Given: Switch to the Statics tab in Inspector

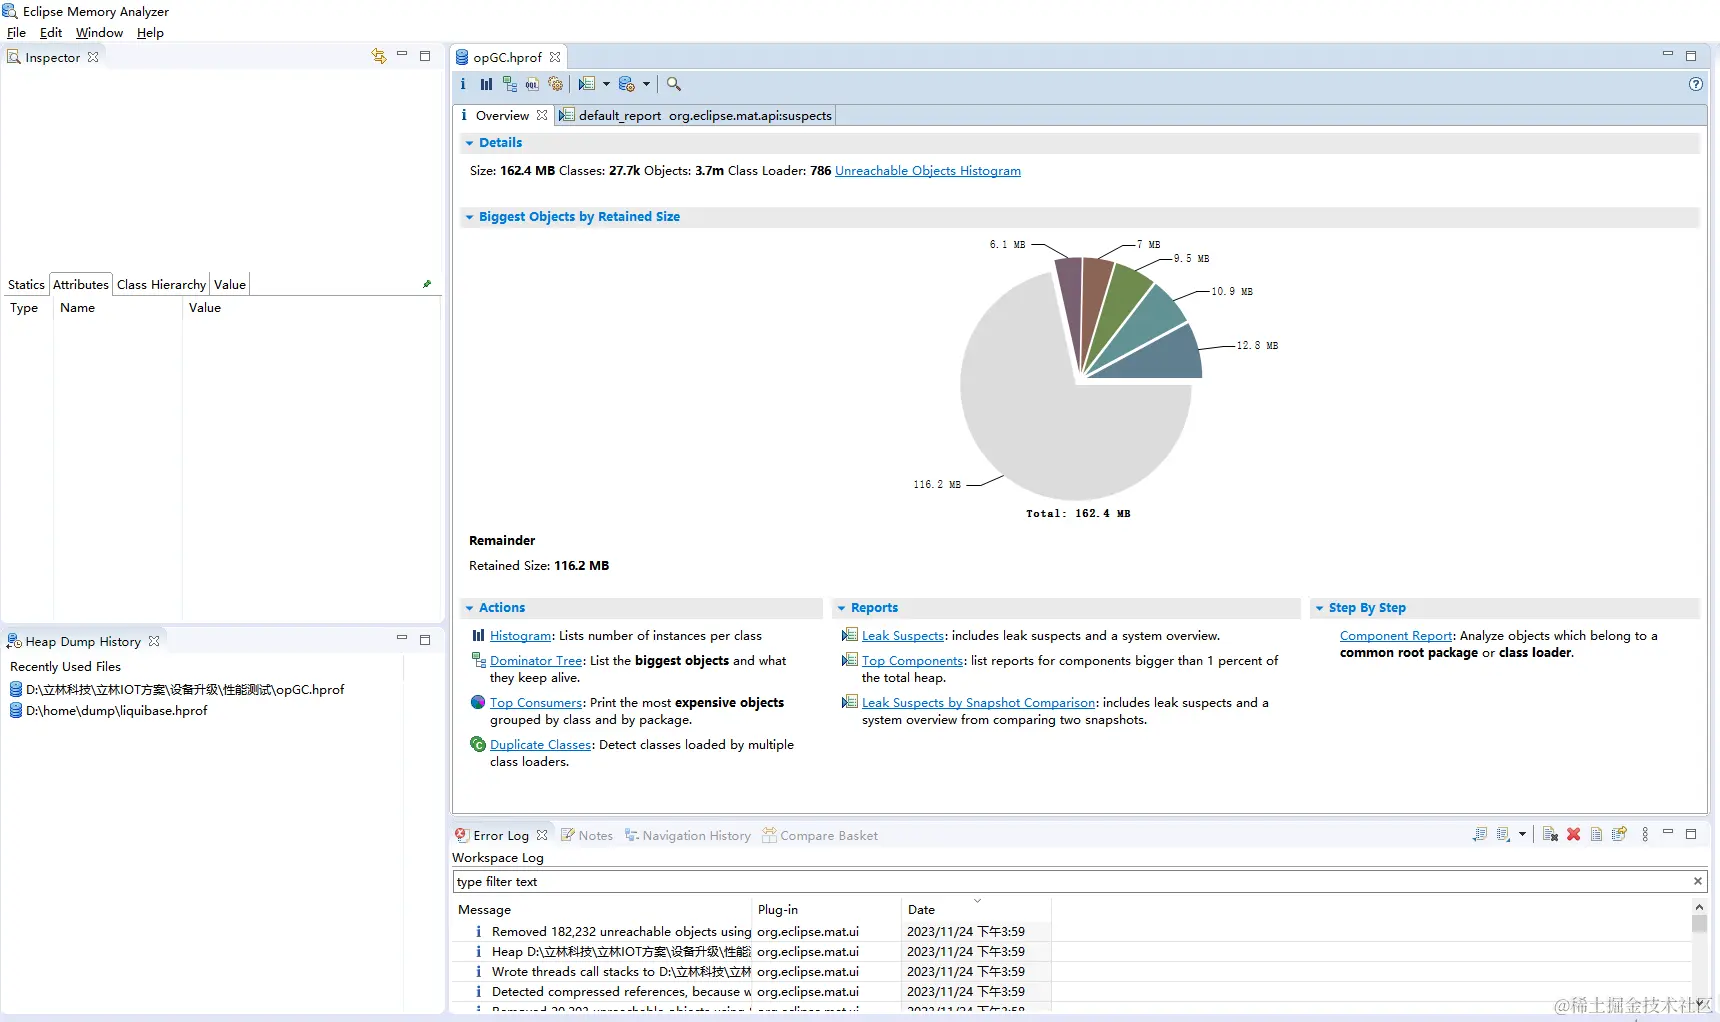Looking at the screenshot, I should [26, 284].
